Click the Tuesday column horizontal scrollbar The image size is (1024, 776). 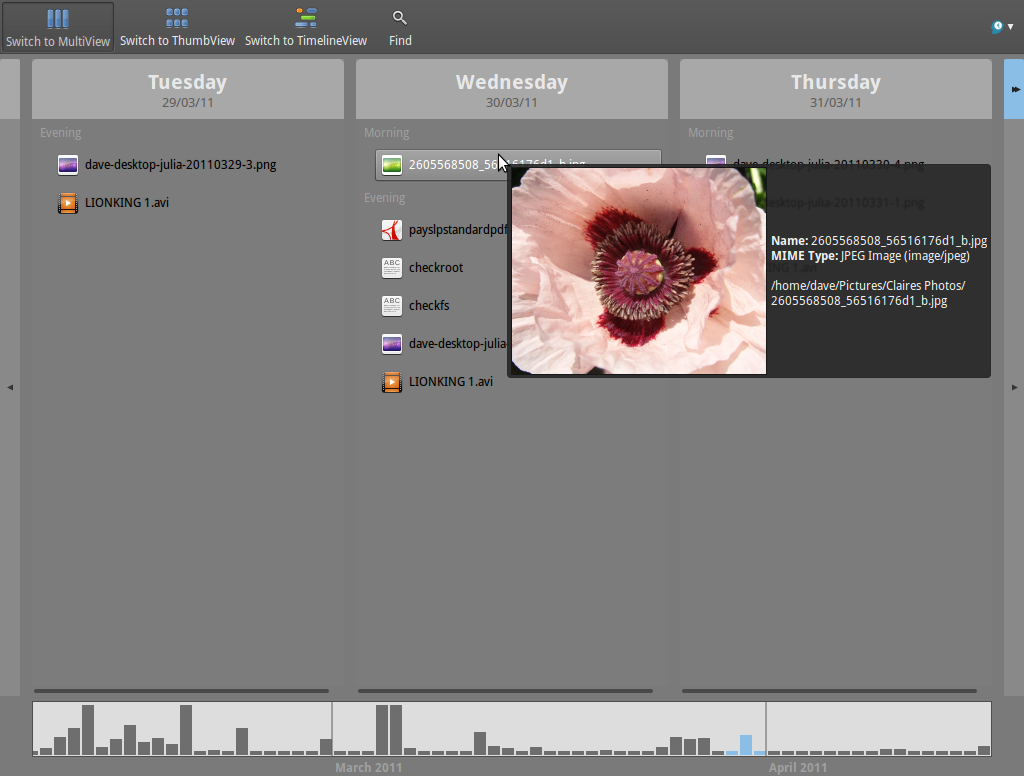click(181, 690)
